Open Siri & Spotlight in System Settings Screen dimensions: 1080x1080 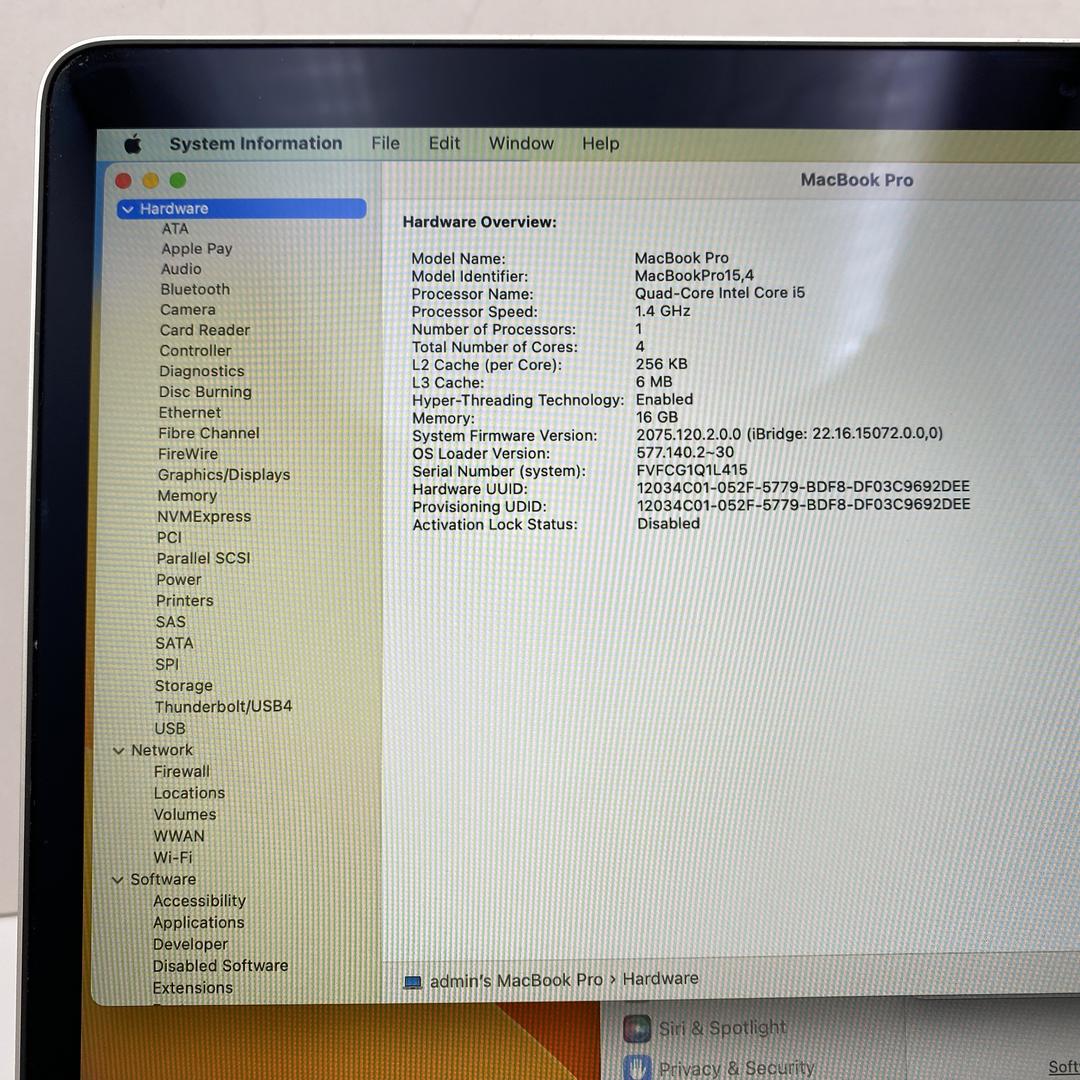click(x=705, y=1028)
